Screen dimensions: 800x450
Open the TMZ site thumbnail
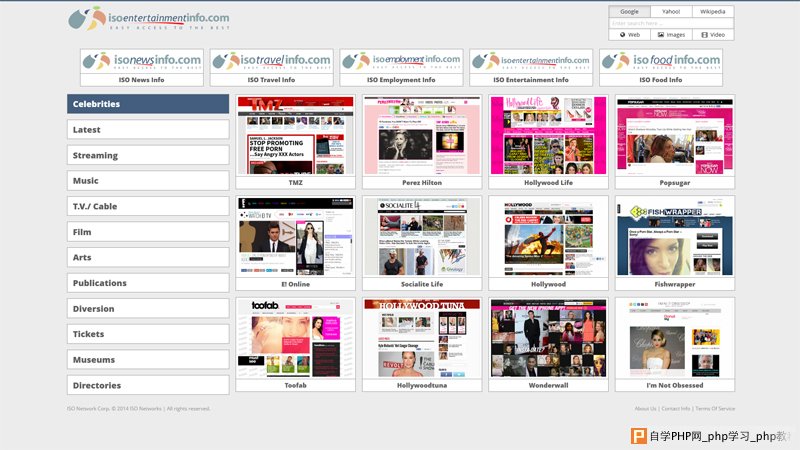pyautogui.click(x=295, y=135)
